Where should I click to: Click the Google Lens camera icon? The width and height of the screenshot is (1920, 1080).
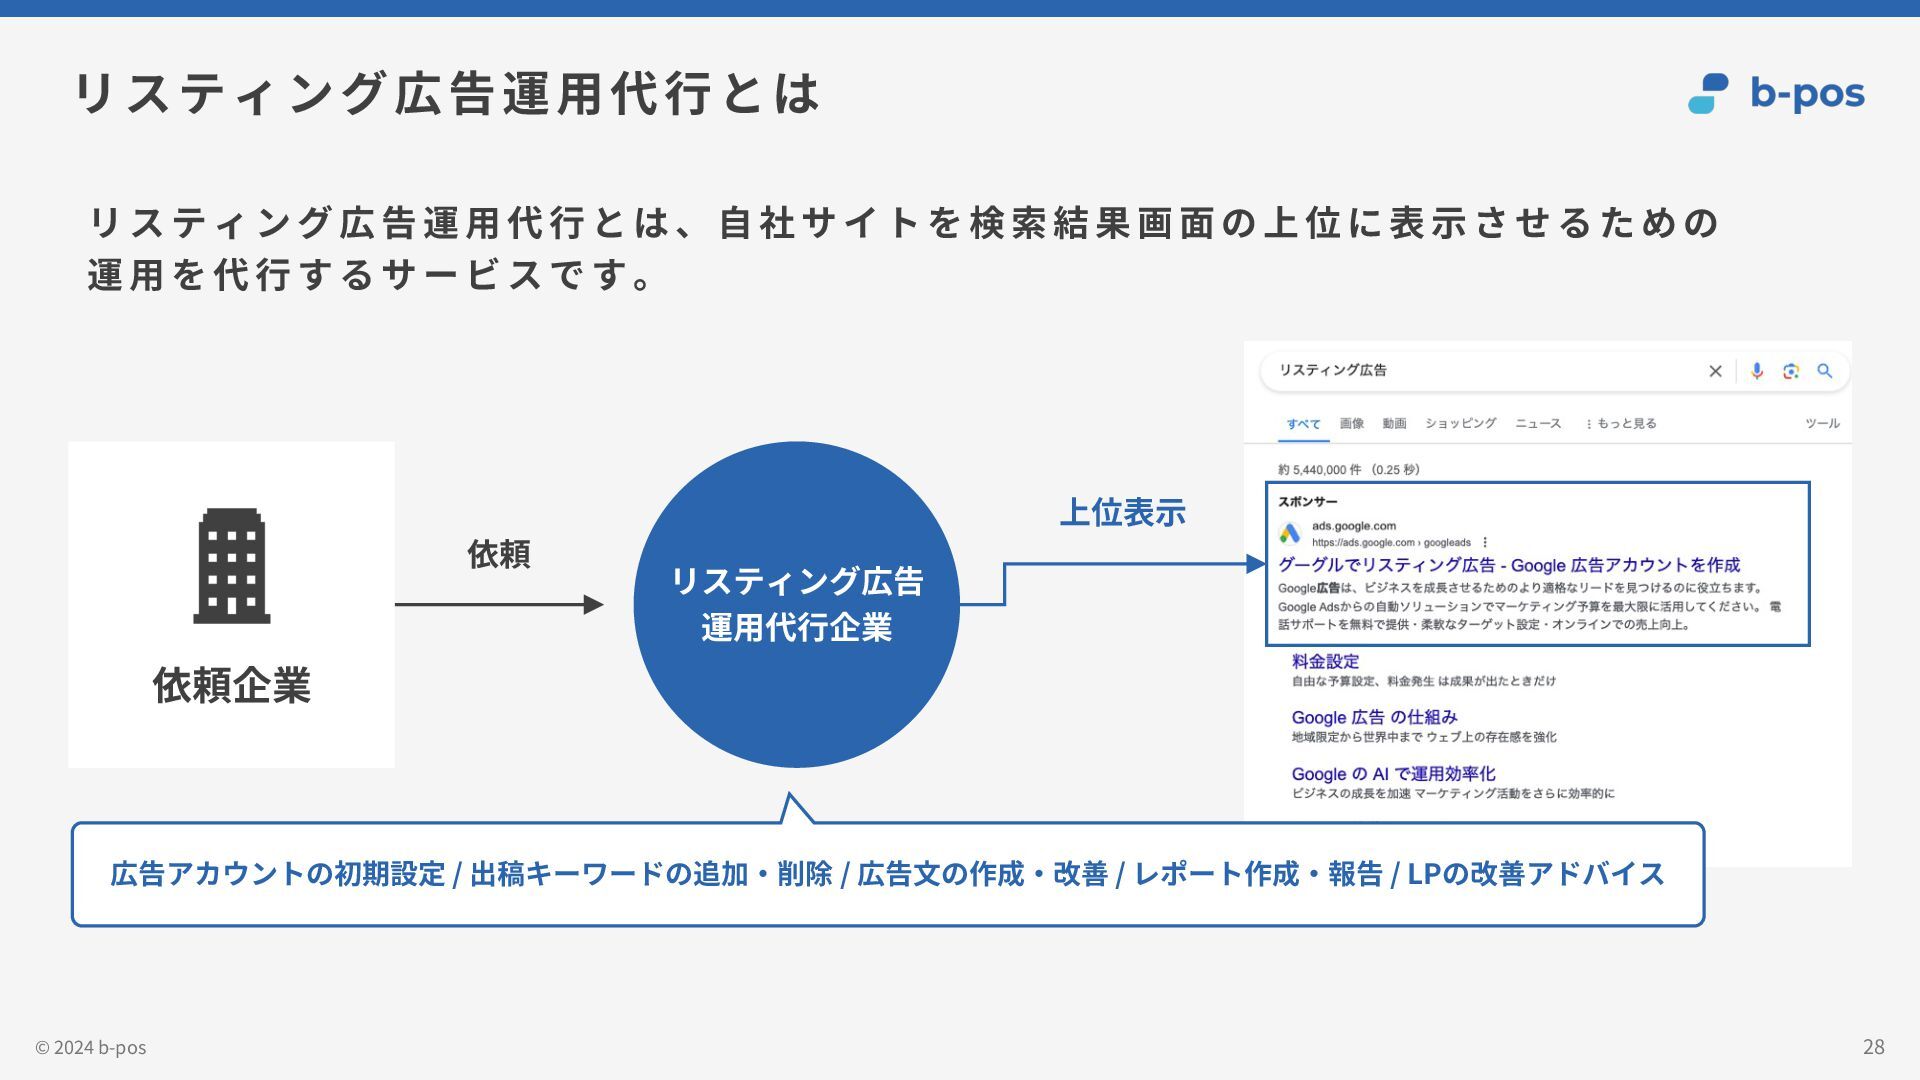1791,371
